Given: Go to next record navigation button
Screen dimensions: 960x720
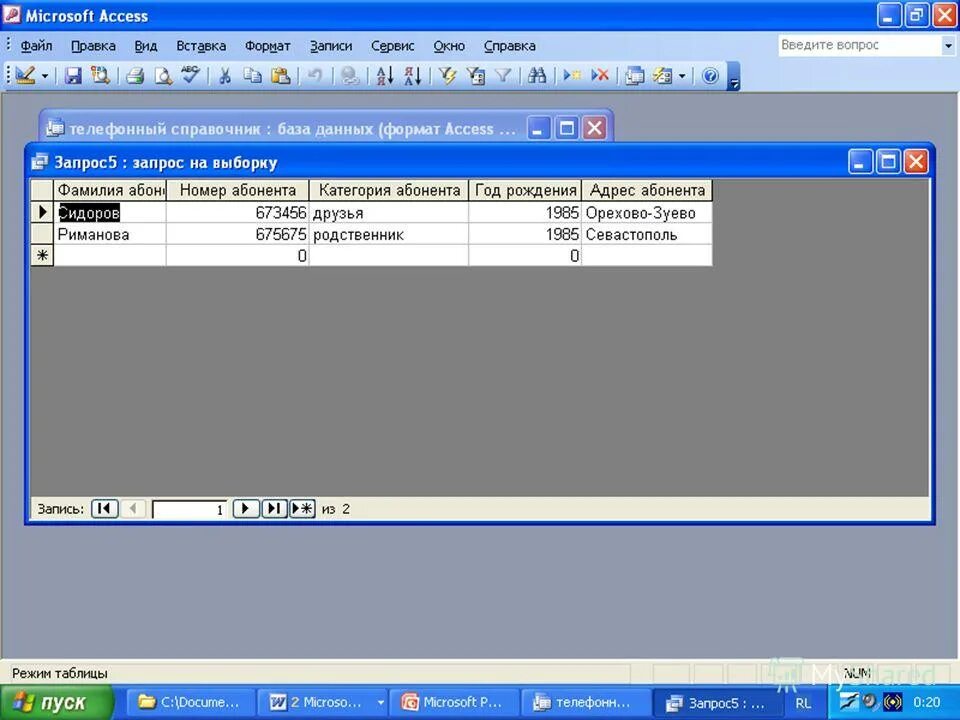Looking at the screenshot, I should [x=246, y=508].
